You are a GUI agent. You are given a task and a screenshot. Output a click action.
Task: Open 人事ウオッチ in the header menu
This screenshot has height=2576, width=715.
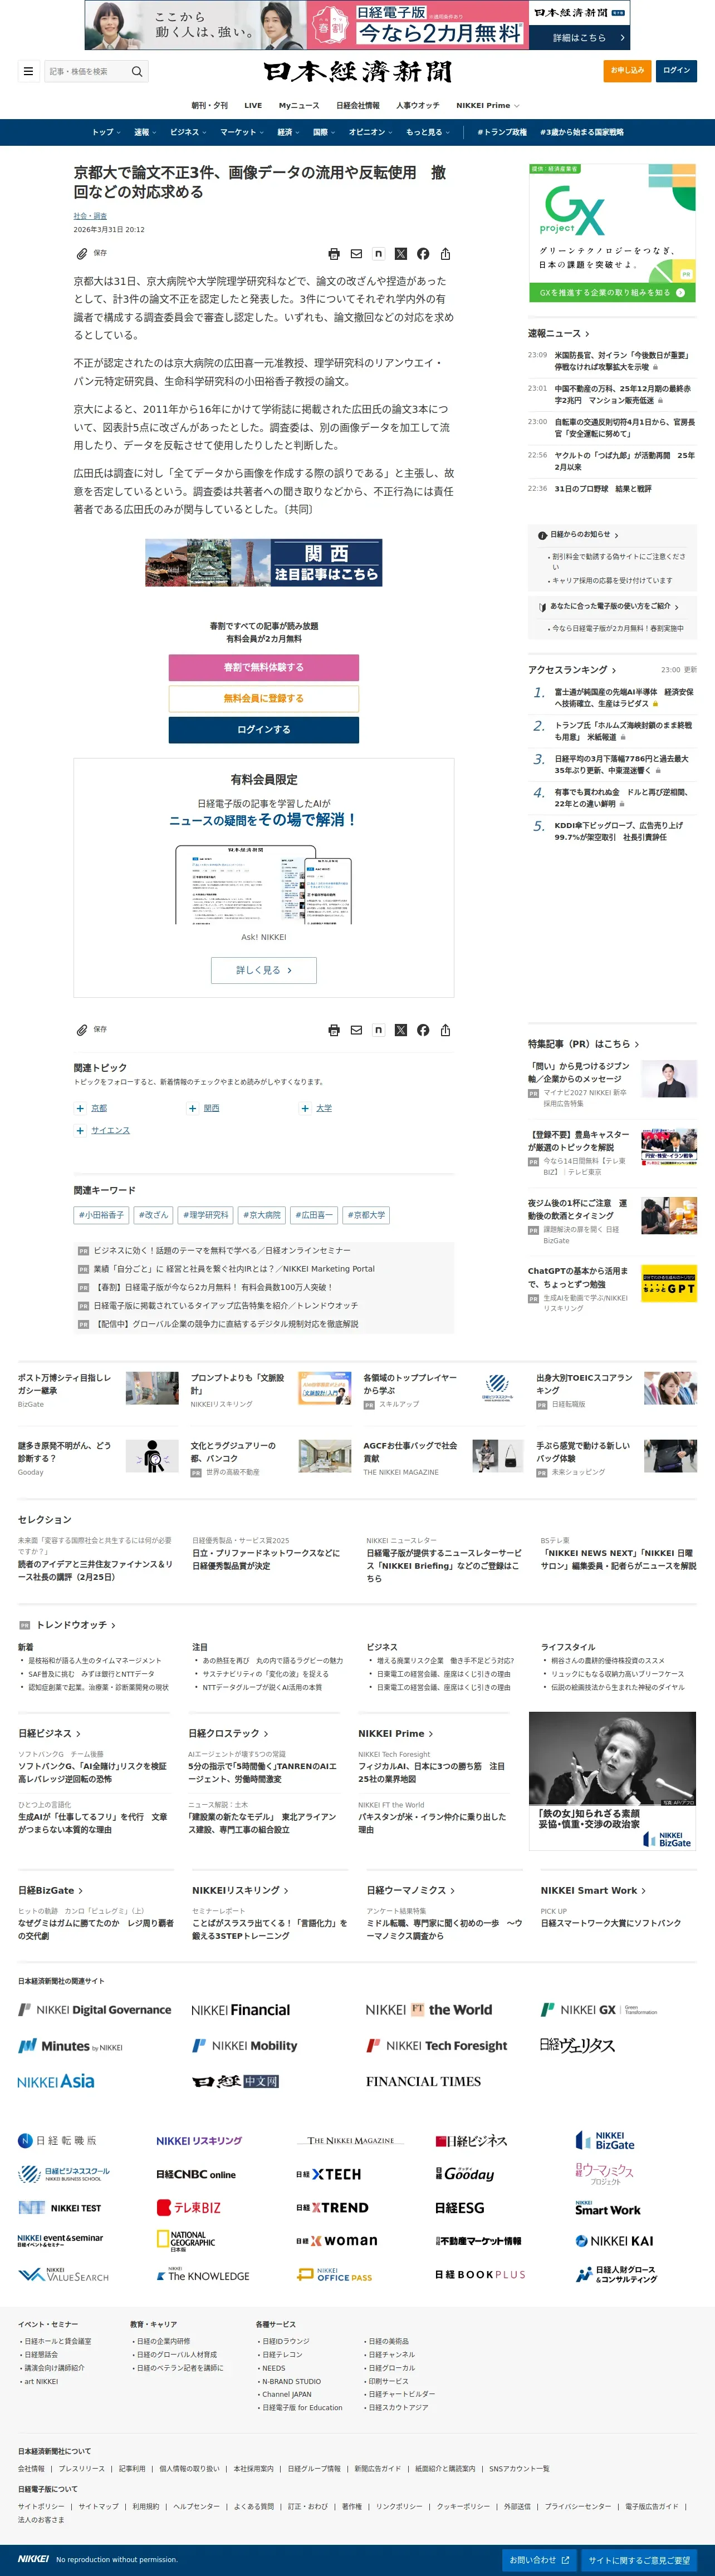418,105
